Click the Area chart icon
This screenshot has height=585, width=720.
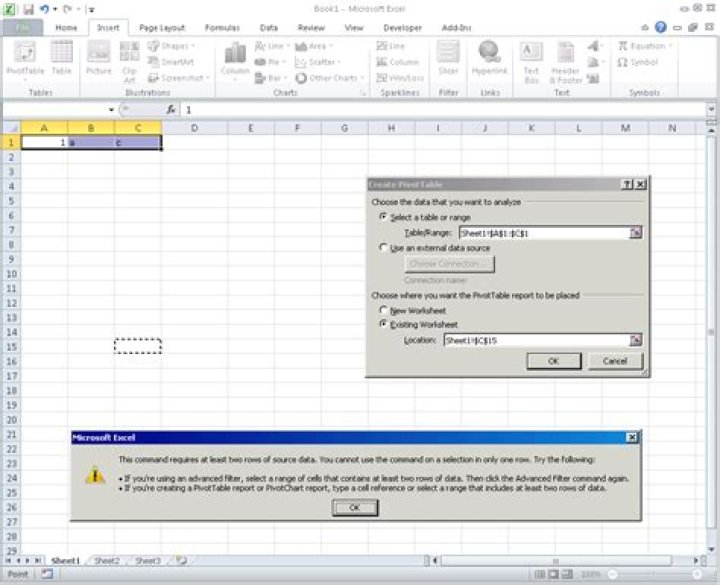click(301, 46)
